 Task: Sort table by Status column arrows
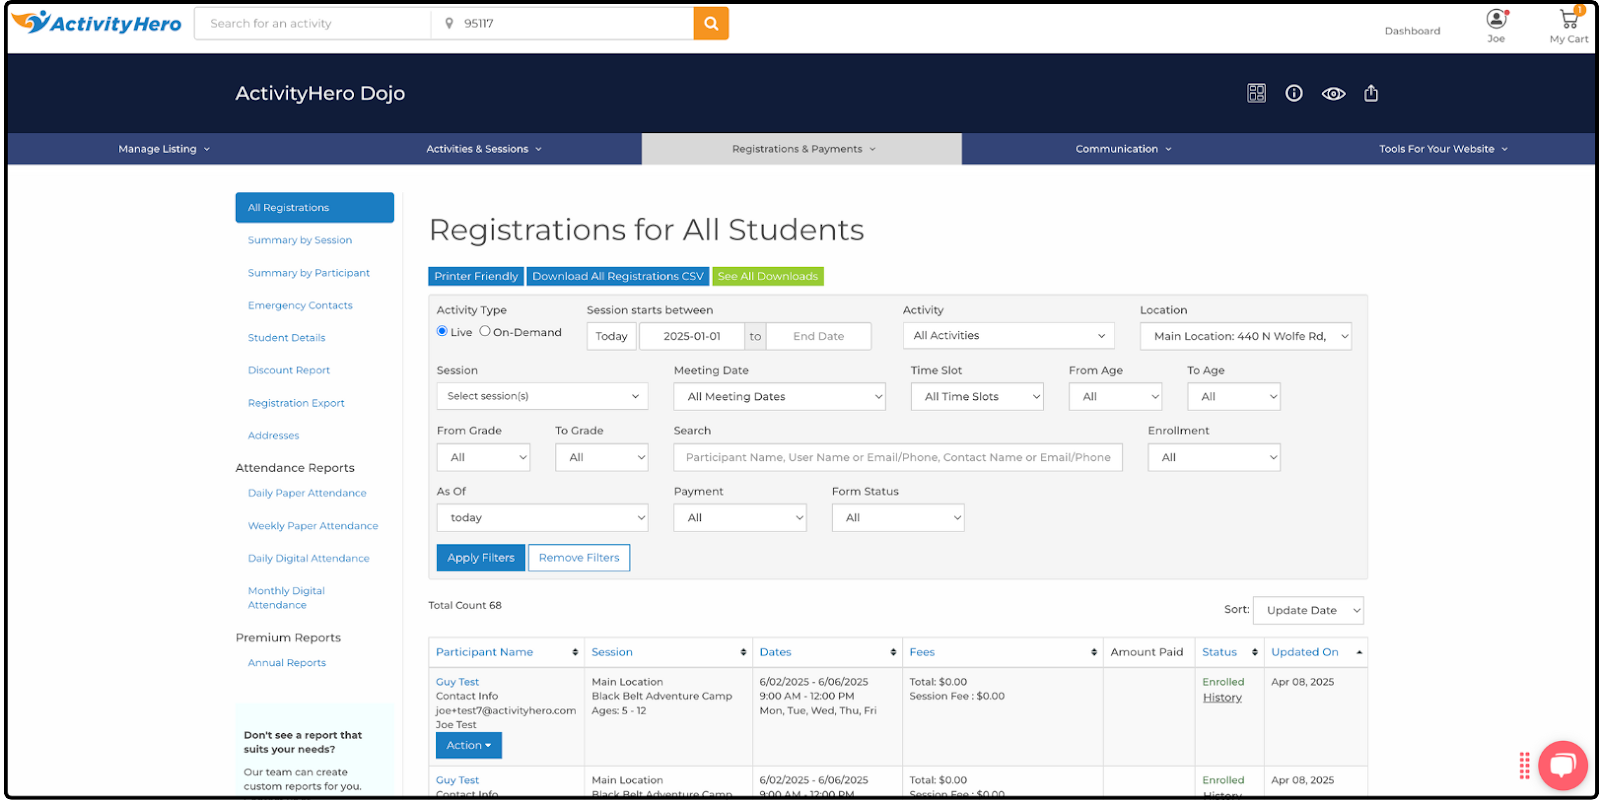pyautogui.click(x=1255, y=652)
